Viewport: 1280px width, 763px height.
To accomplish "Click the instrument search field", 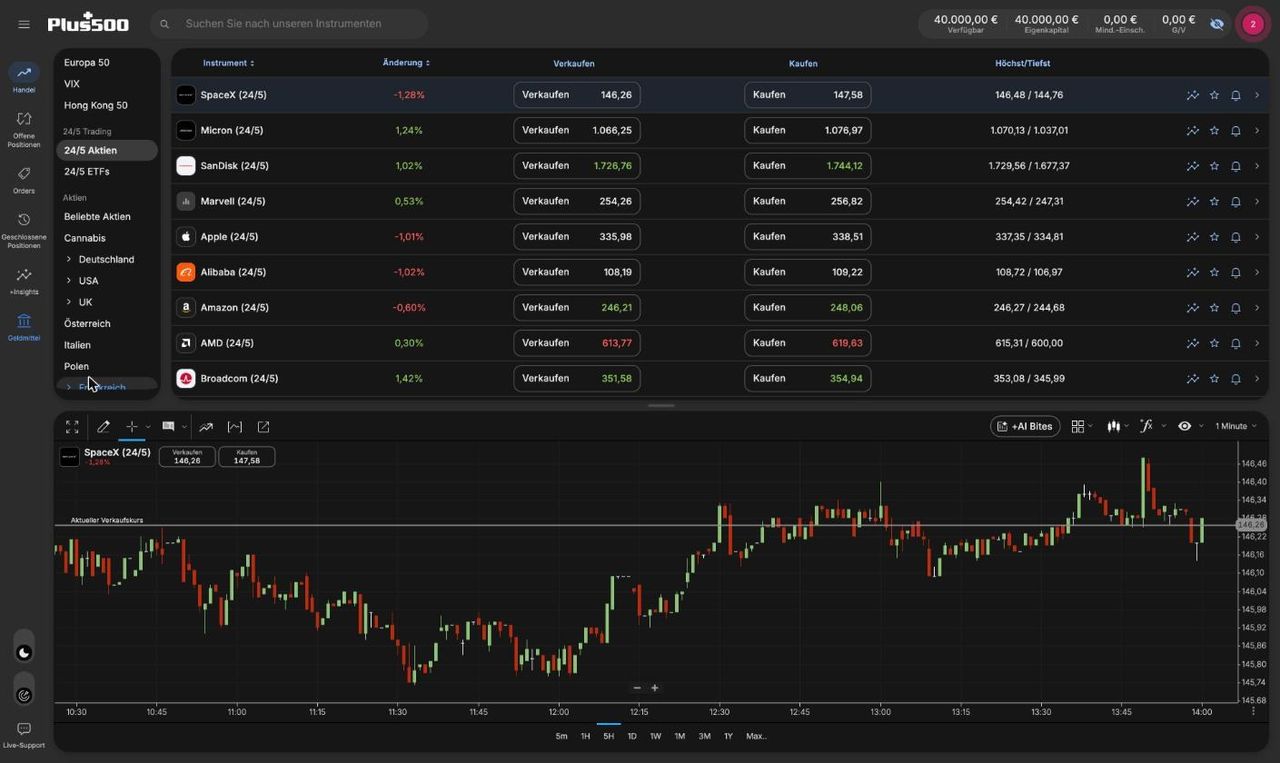I will pyautogui.click(x=290, y=24).
